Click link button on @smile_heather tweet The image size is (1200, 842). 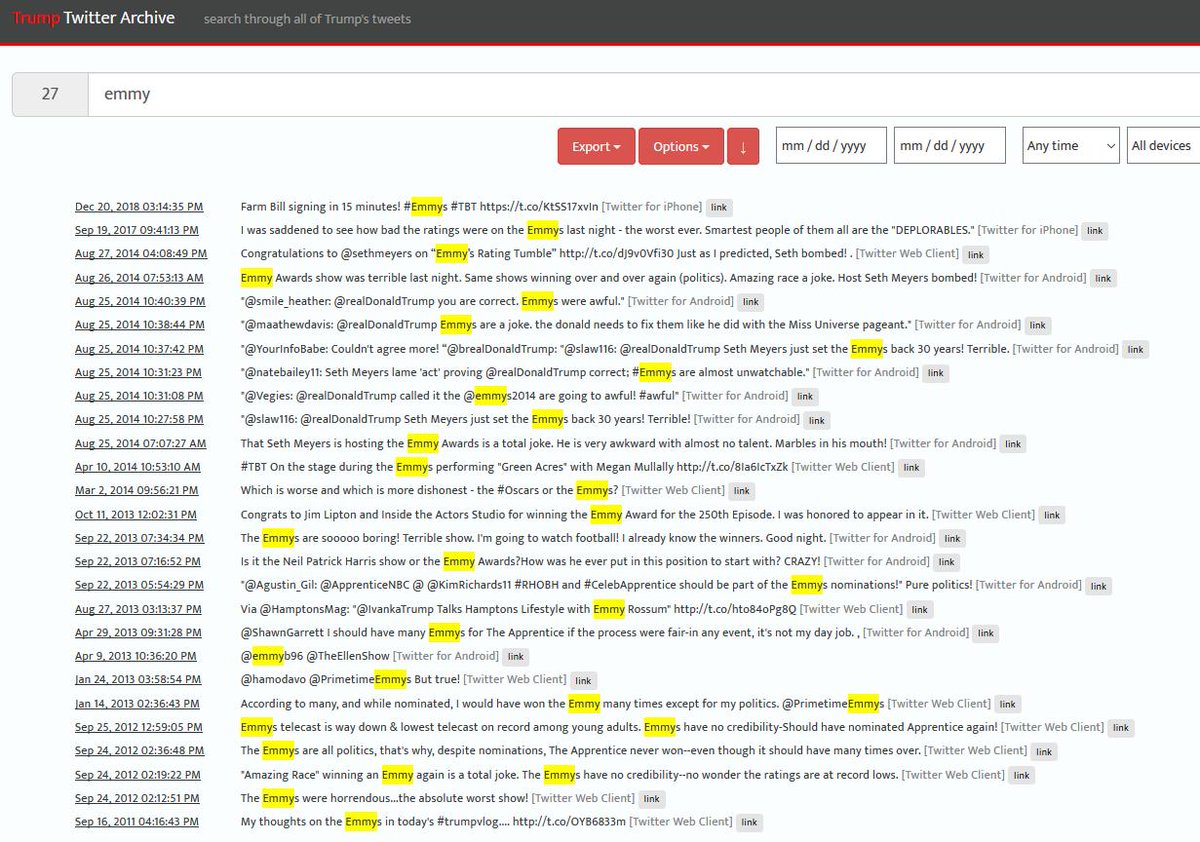pyautogui.click(x=751, y=302)
